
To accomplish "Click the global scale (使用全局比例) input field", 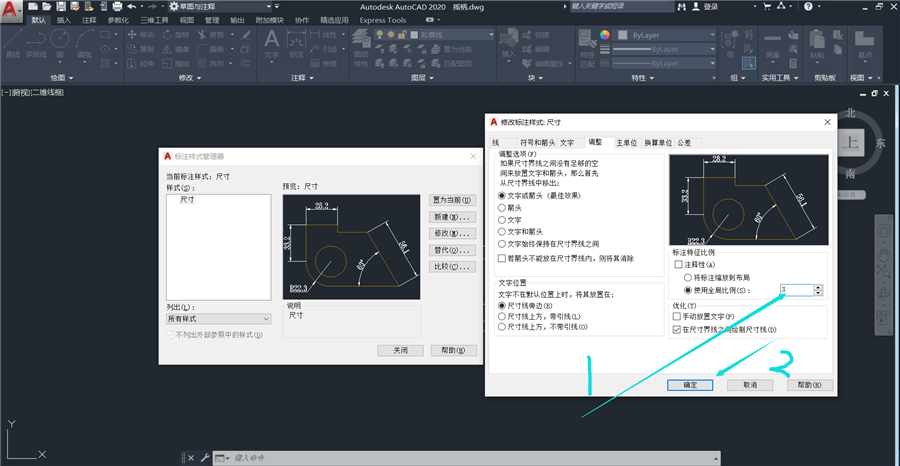I will pos(797,290).
